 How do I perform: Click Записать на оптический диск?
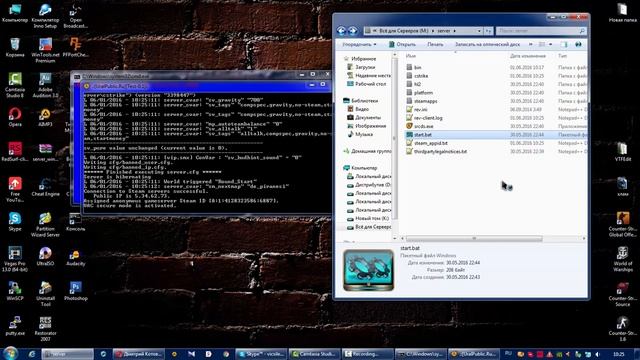[487, 44]
